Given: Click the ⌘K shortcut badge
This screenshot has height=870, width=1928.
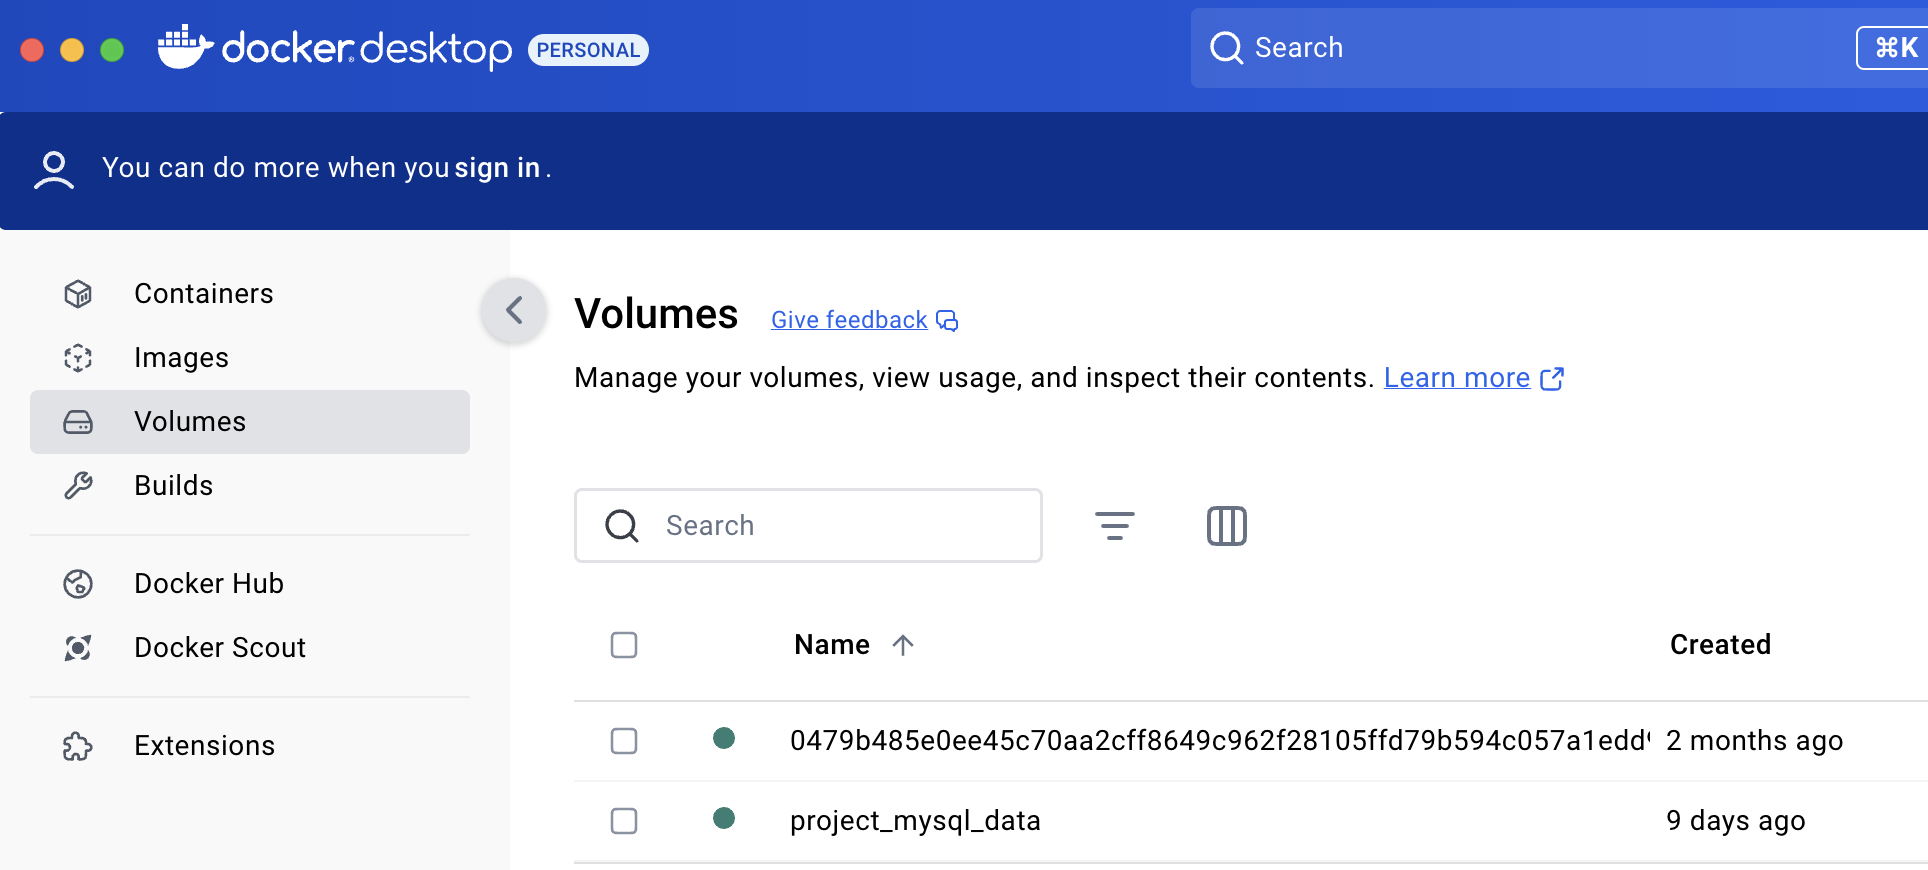Looking at the screenshot, I should pyautogui.click(x=1894, y=48).
